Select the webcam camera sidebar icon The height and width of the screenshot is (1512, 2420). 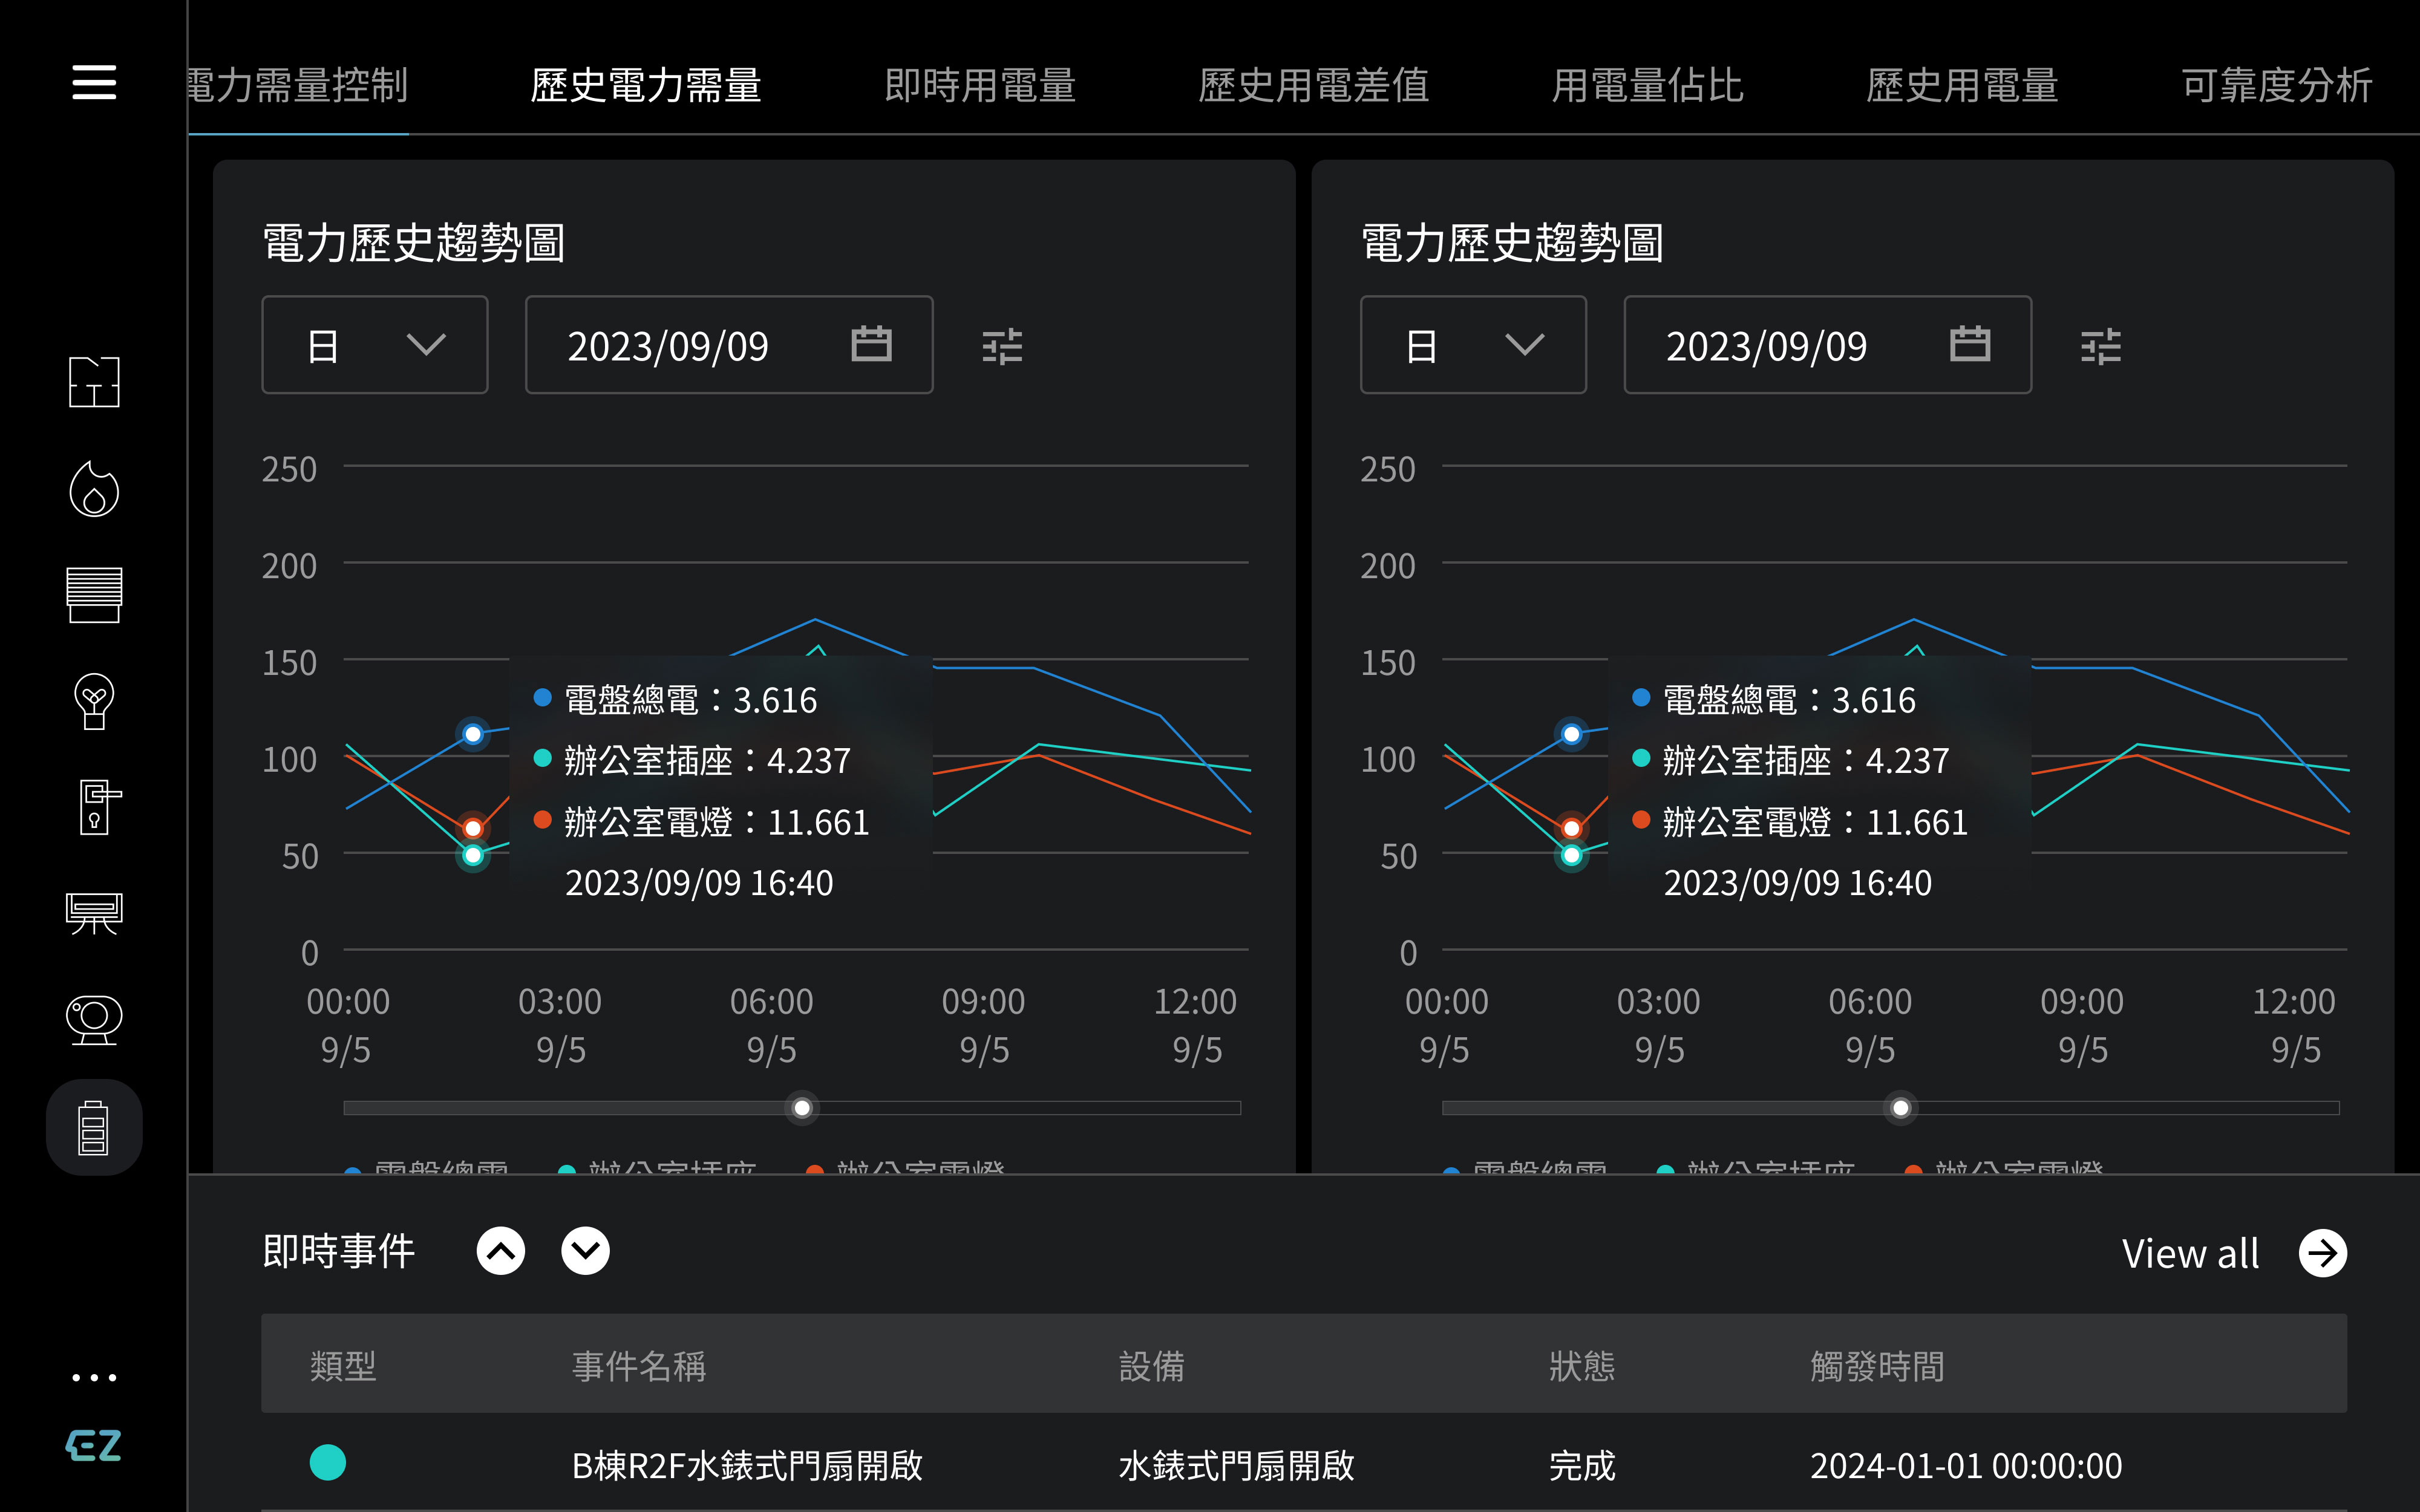click(94, 1020)
